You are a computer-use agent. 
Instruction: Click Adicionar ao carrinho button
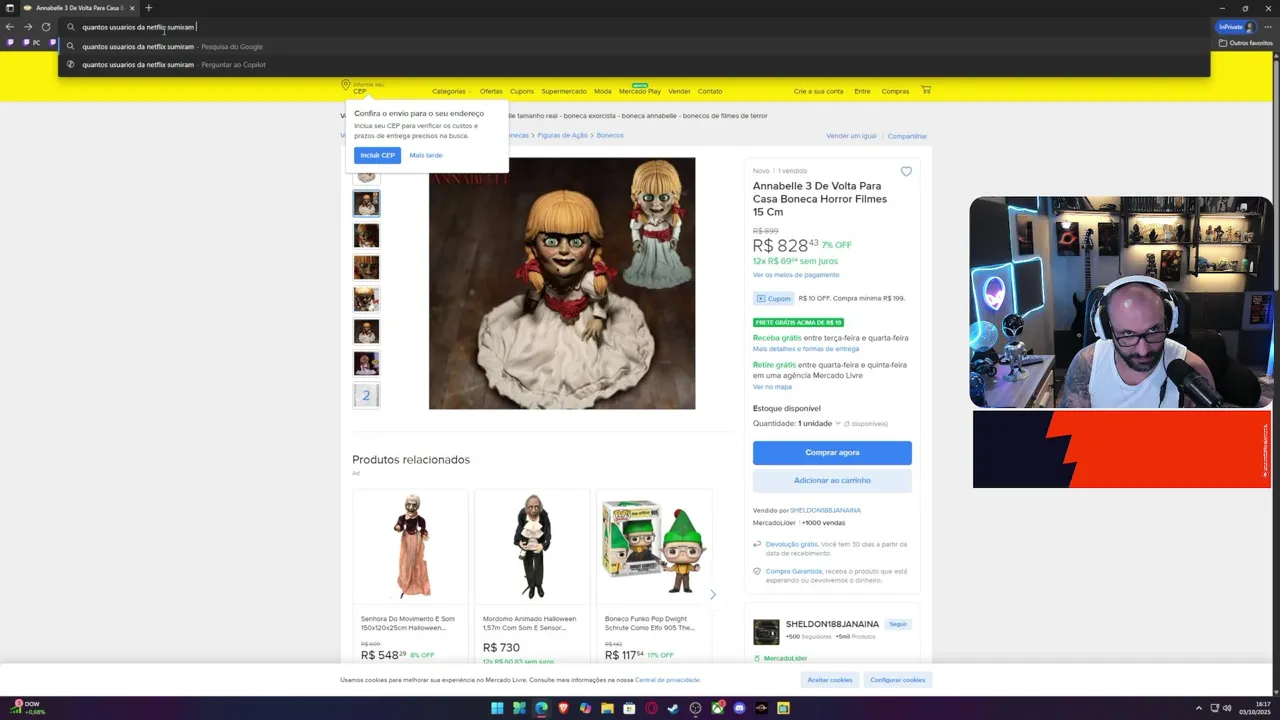pyautogui.click(x=832, y=481)
